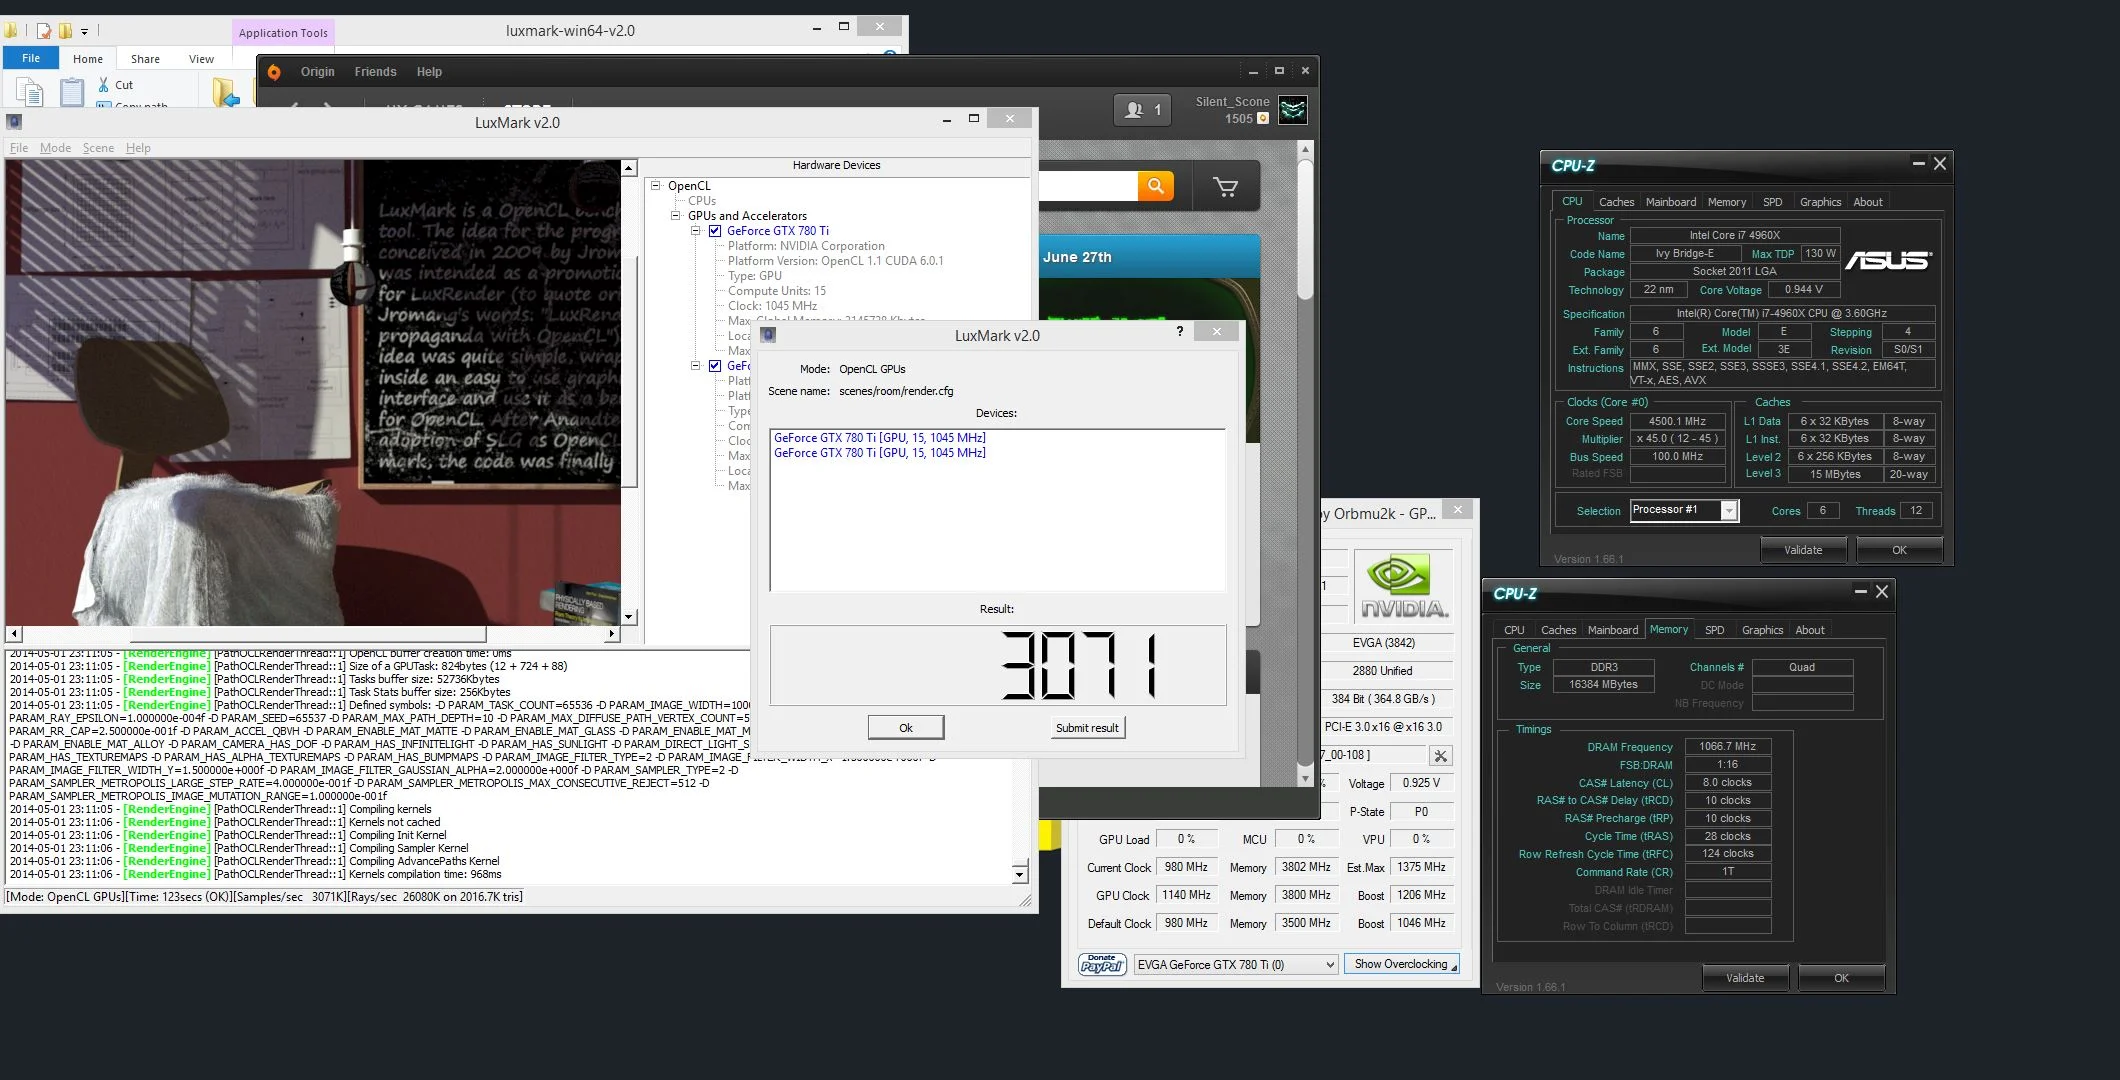Viewport: 2120px width, 1080px height.
Task: Click the NVIDIA logo in GPU tool
Action: click(x=1403, y=588)
